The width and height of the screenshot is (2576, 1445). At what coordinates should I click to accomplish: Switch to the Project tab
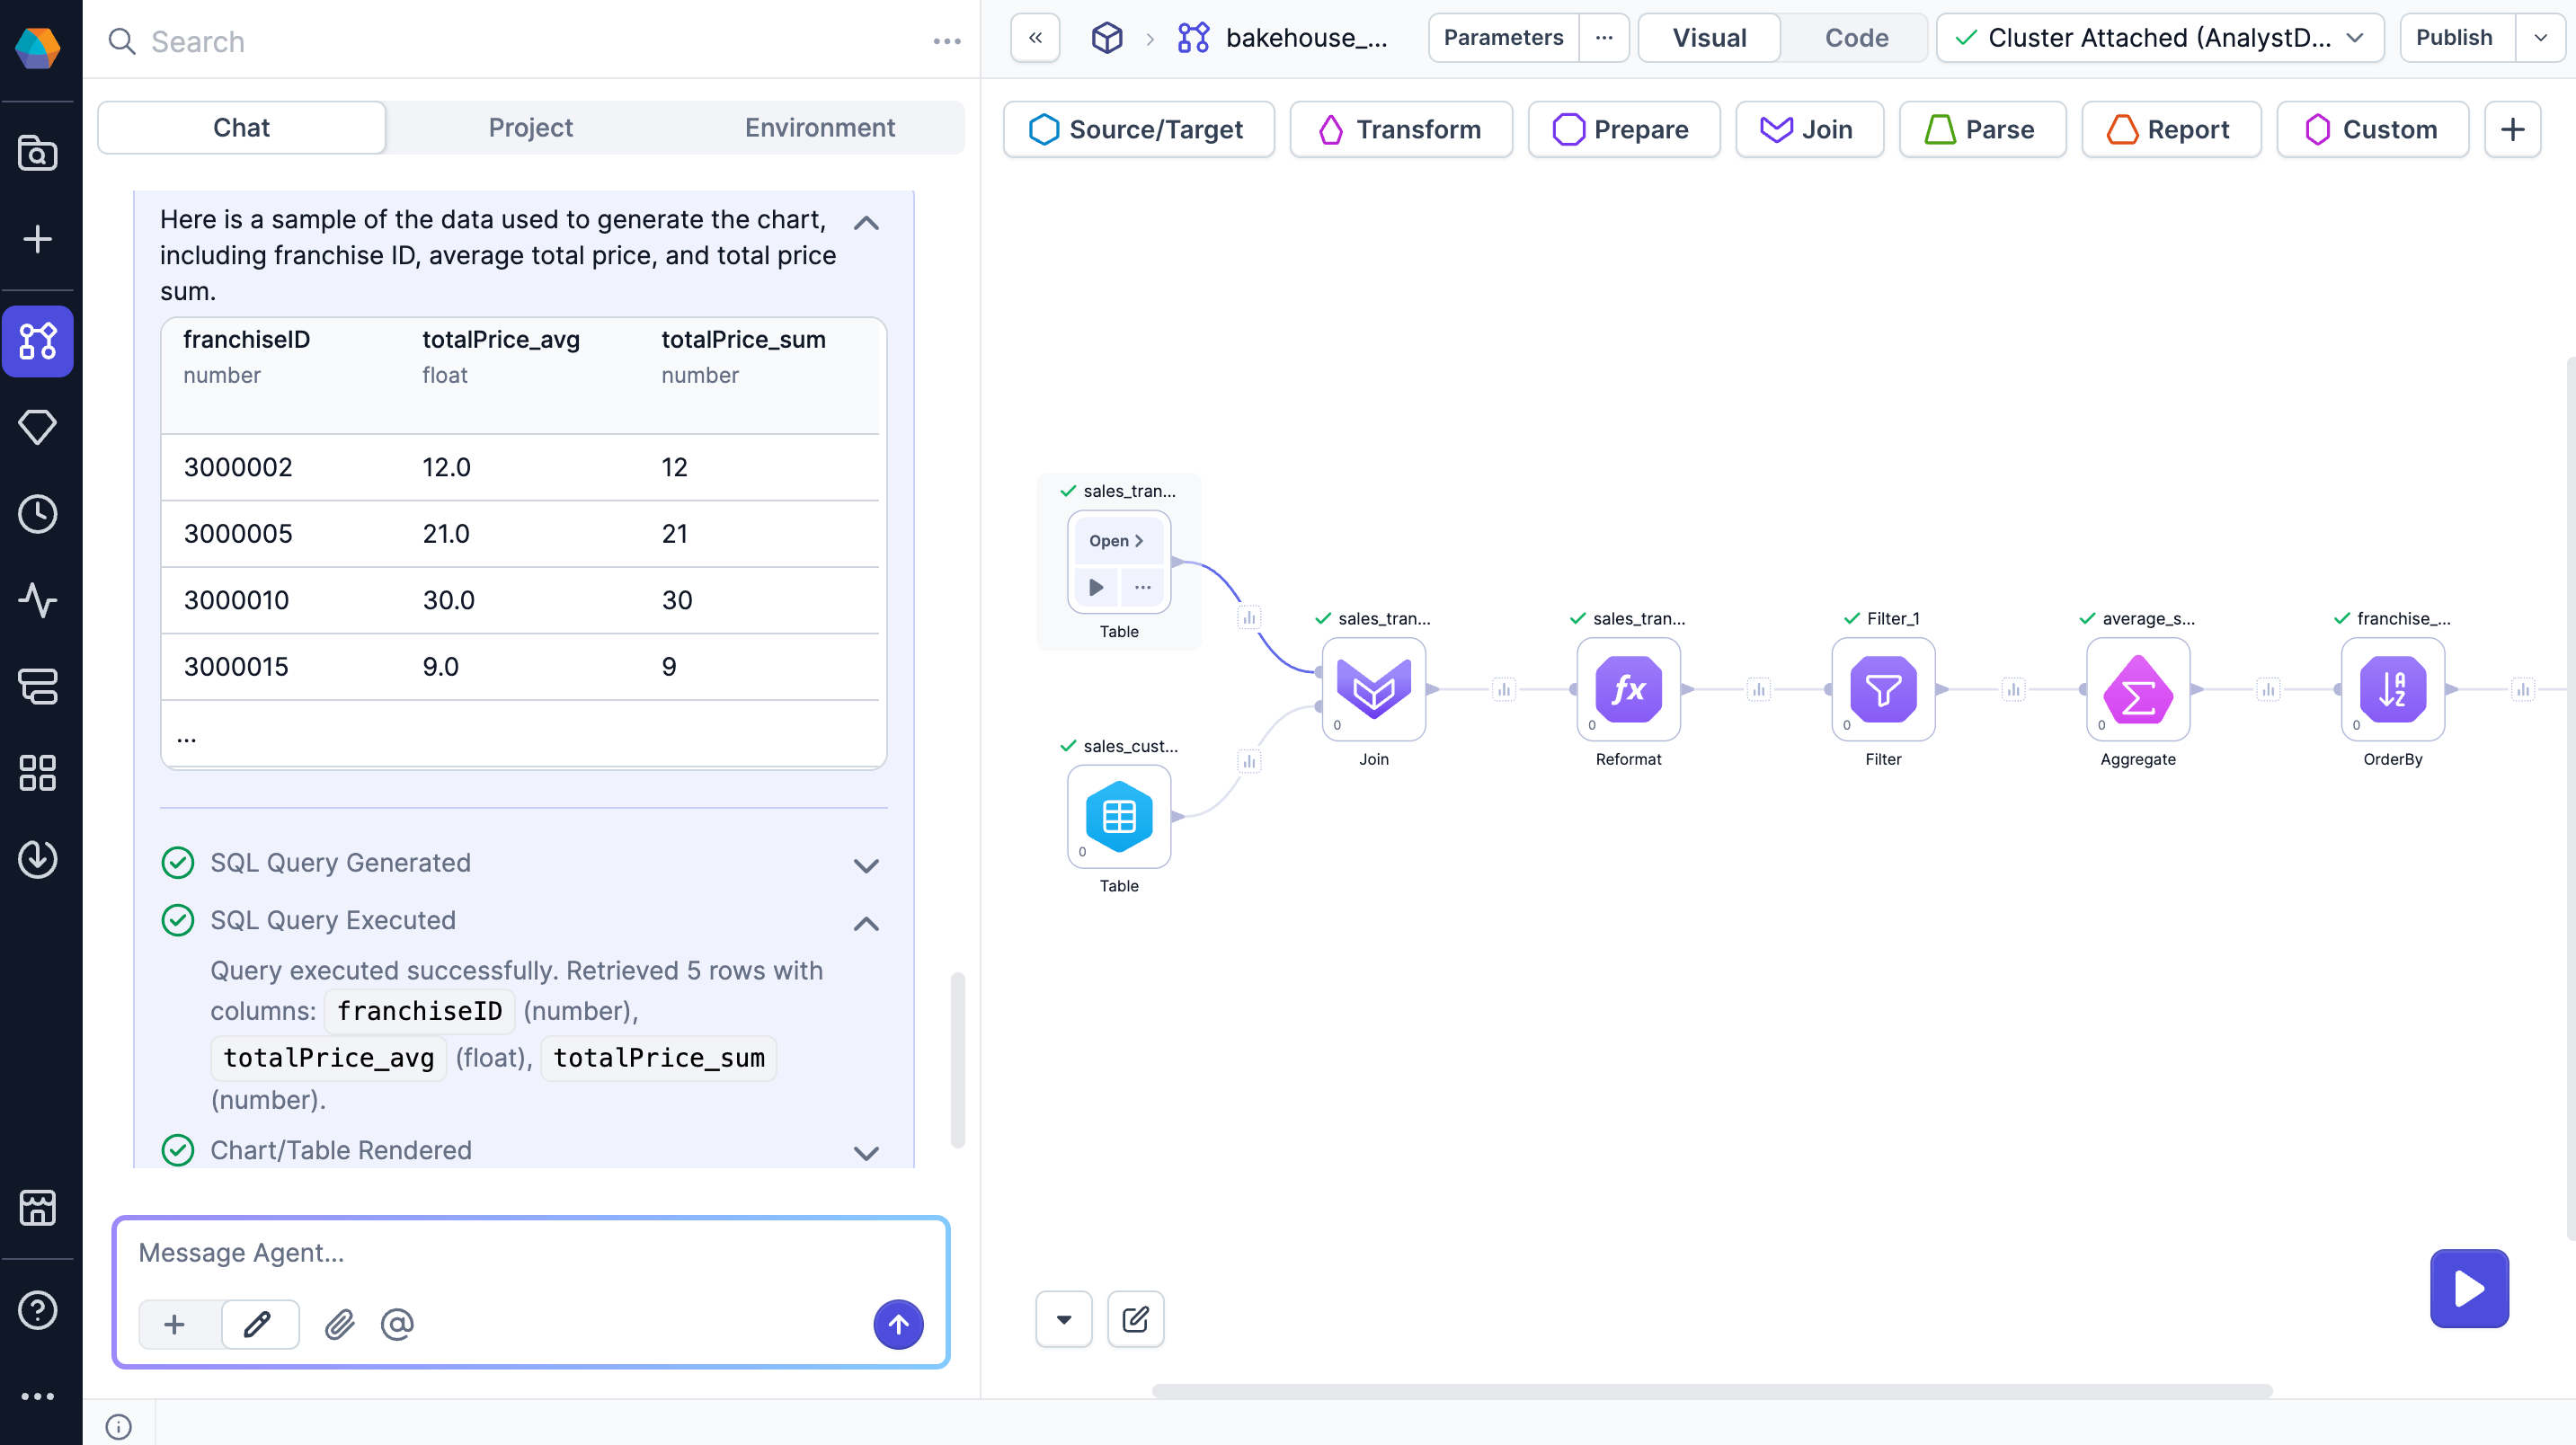(530, 127)
